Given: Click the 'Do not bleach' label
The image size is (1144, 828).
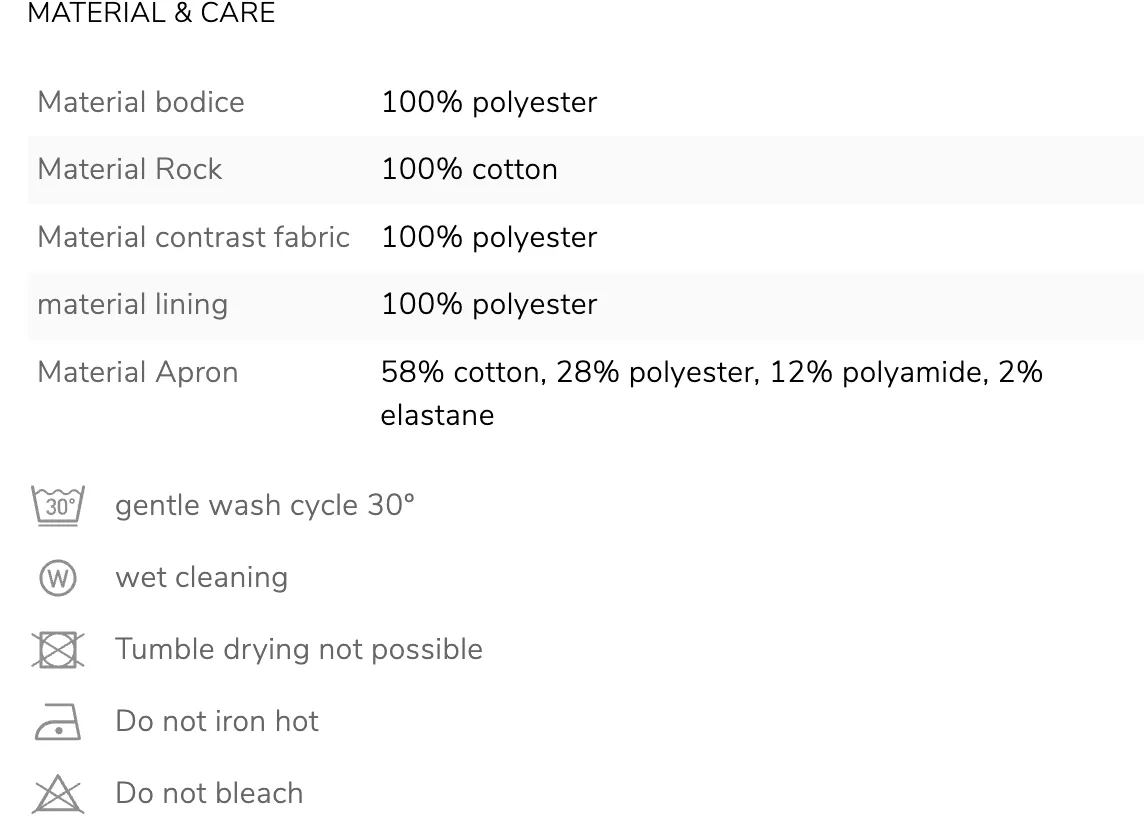Looking at the screenshot, I should pos(209,793).
